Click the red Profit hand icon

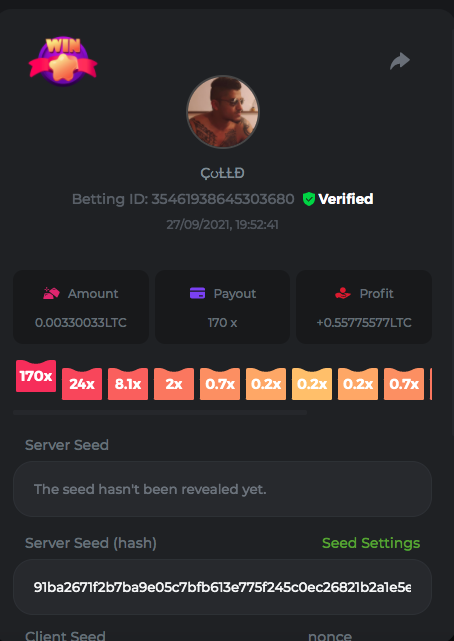pos(343,293)
